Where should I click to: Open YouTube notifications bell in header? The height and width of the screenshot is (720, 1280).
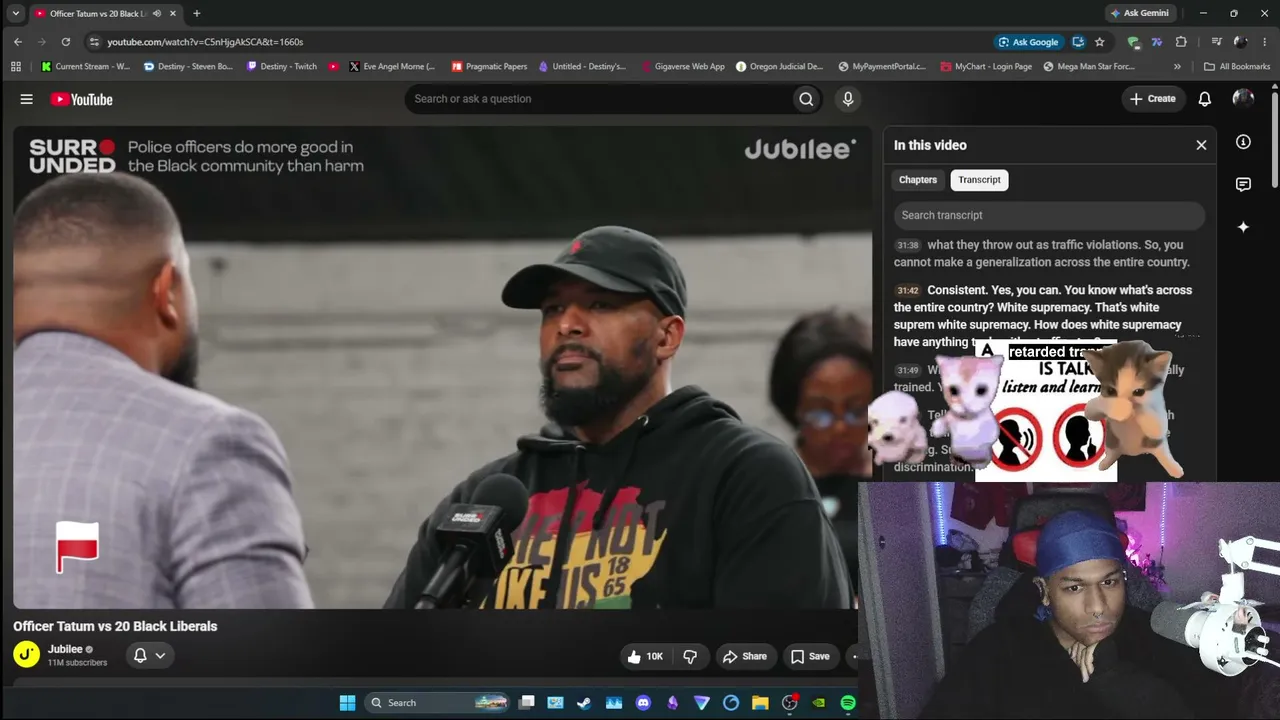point(1205,99)
